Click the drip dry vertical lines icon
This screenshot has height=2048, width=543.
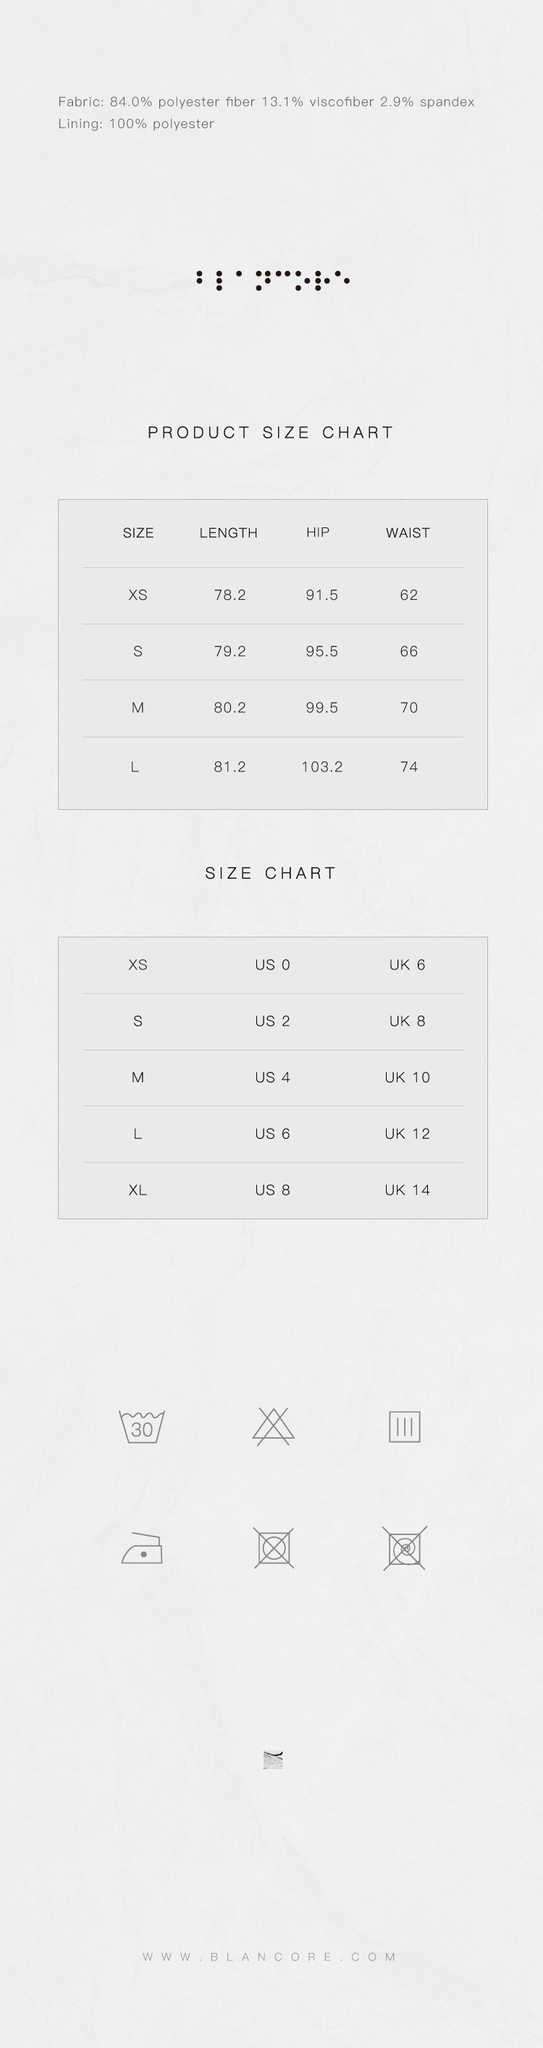(404, 1427)
